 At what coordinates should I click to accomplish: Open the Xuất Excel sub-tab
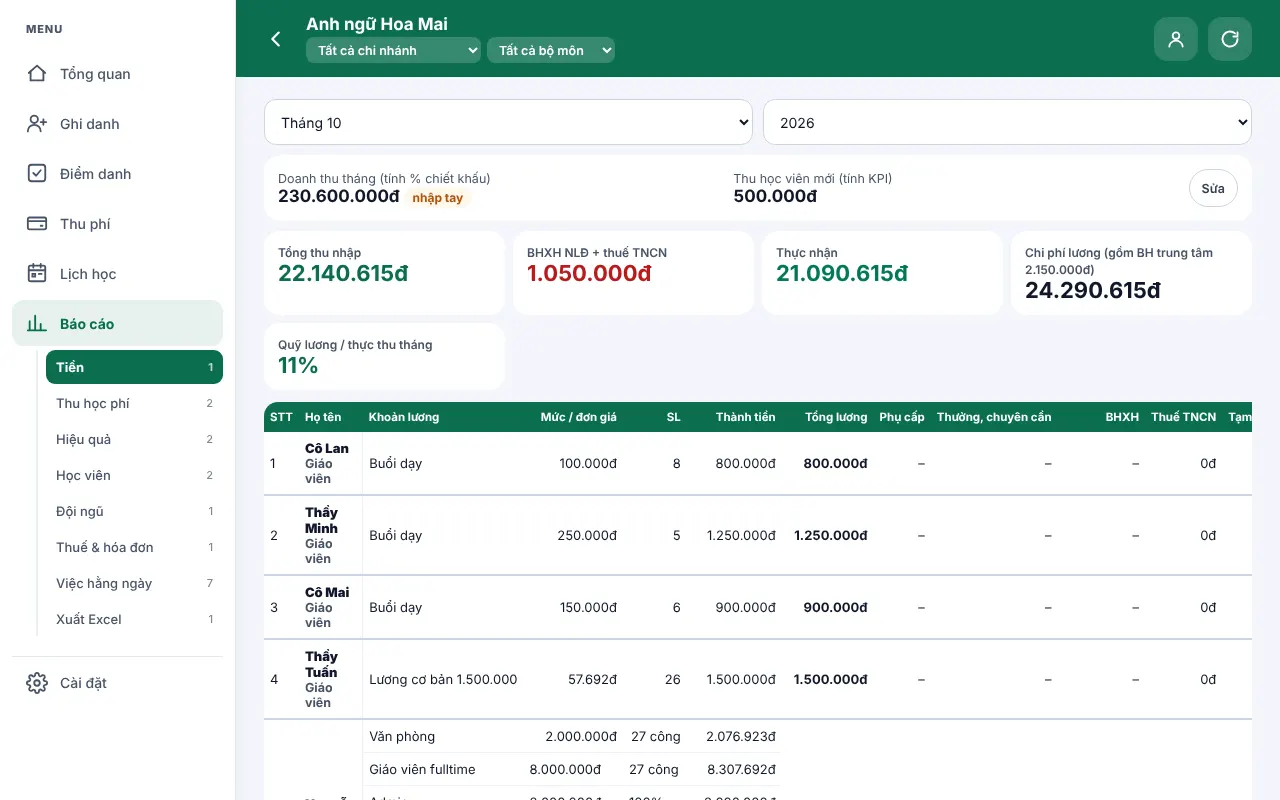(x=134, y=619)
